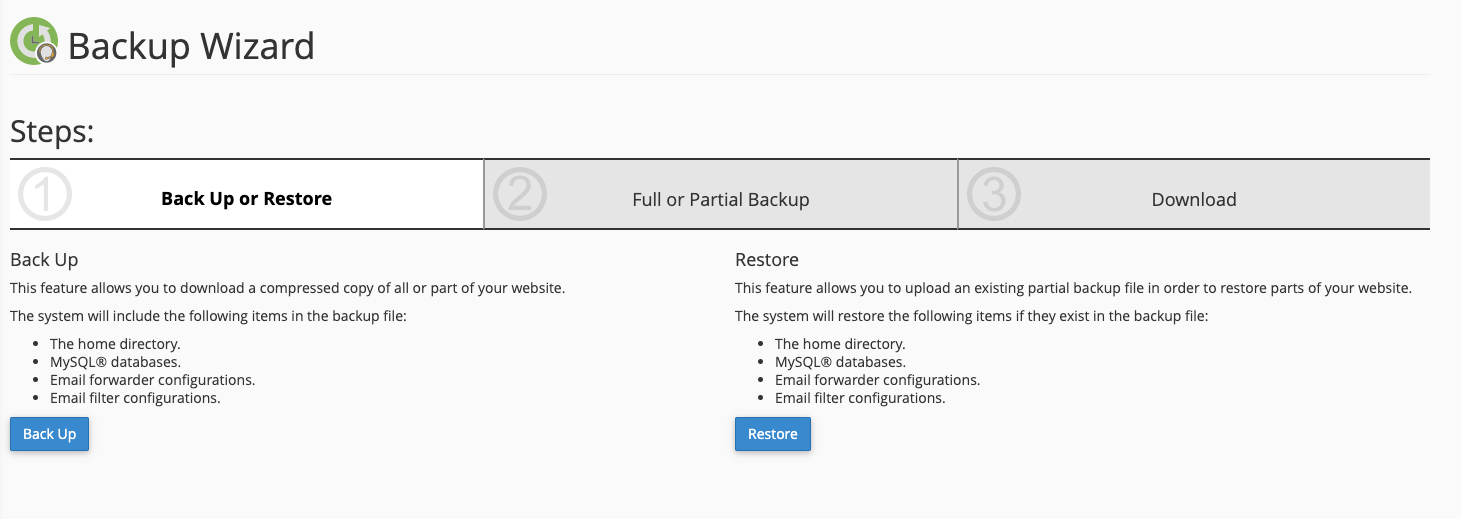Go to the Download step tab
Viewport: 1461px width, 519px height.
pos(1194,195)
